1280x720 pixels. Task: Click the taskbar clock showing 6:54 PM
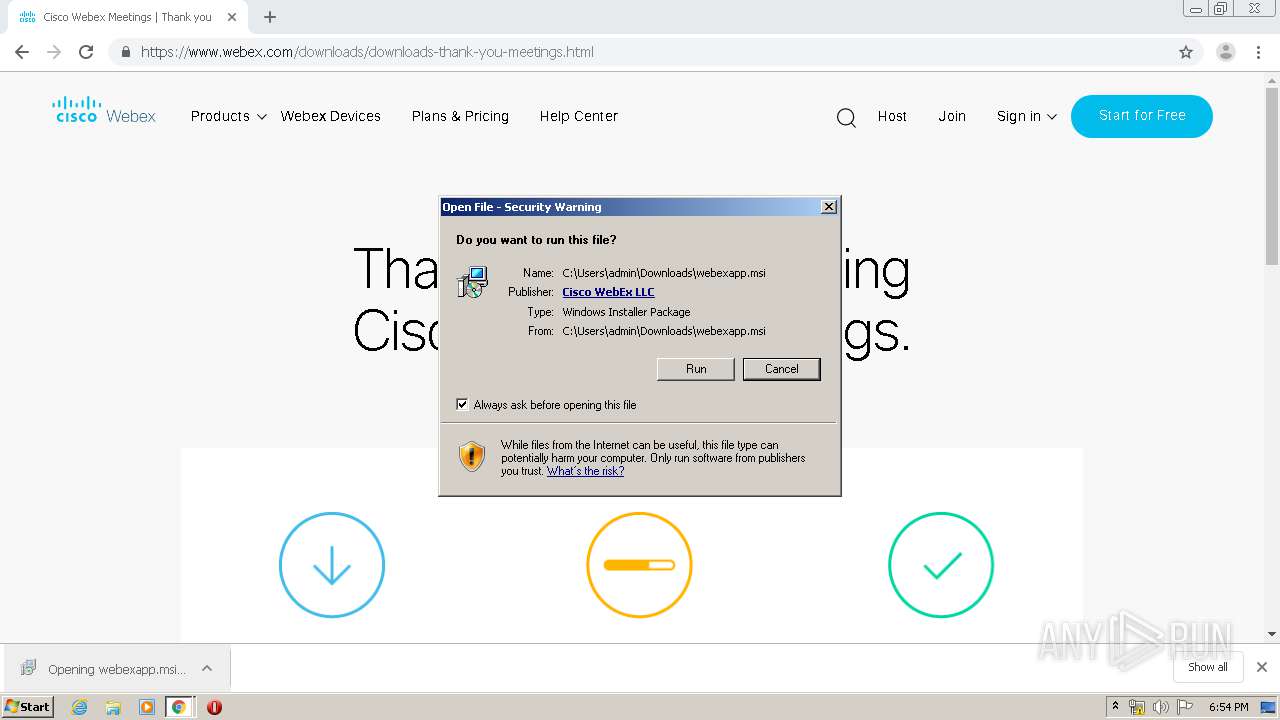[x=1228, y=707]
